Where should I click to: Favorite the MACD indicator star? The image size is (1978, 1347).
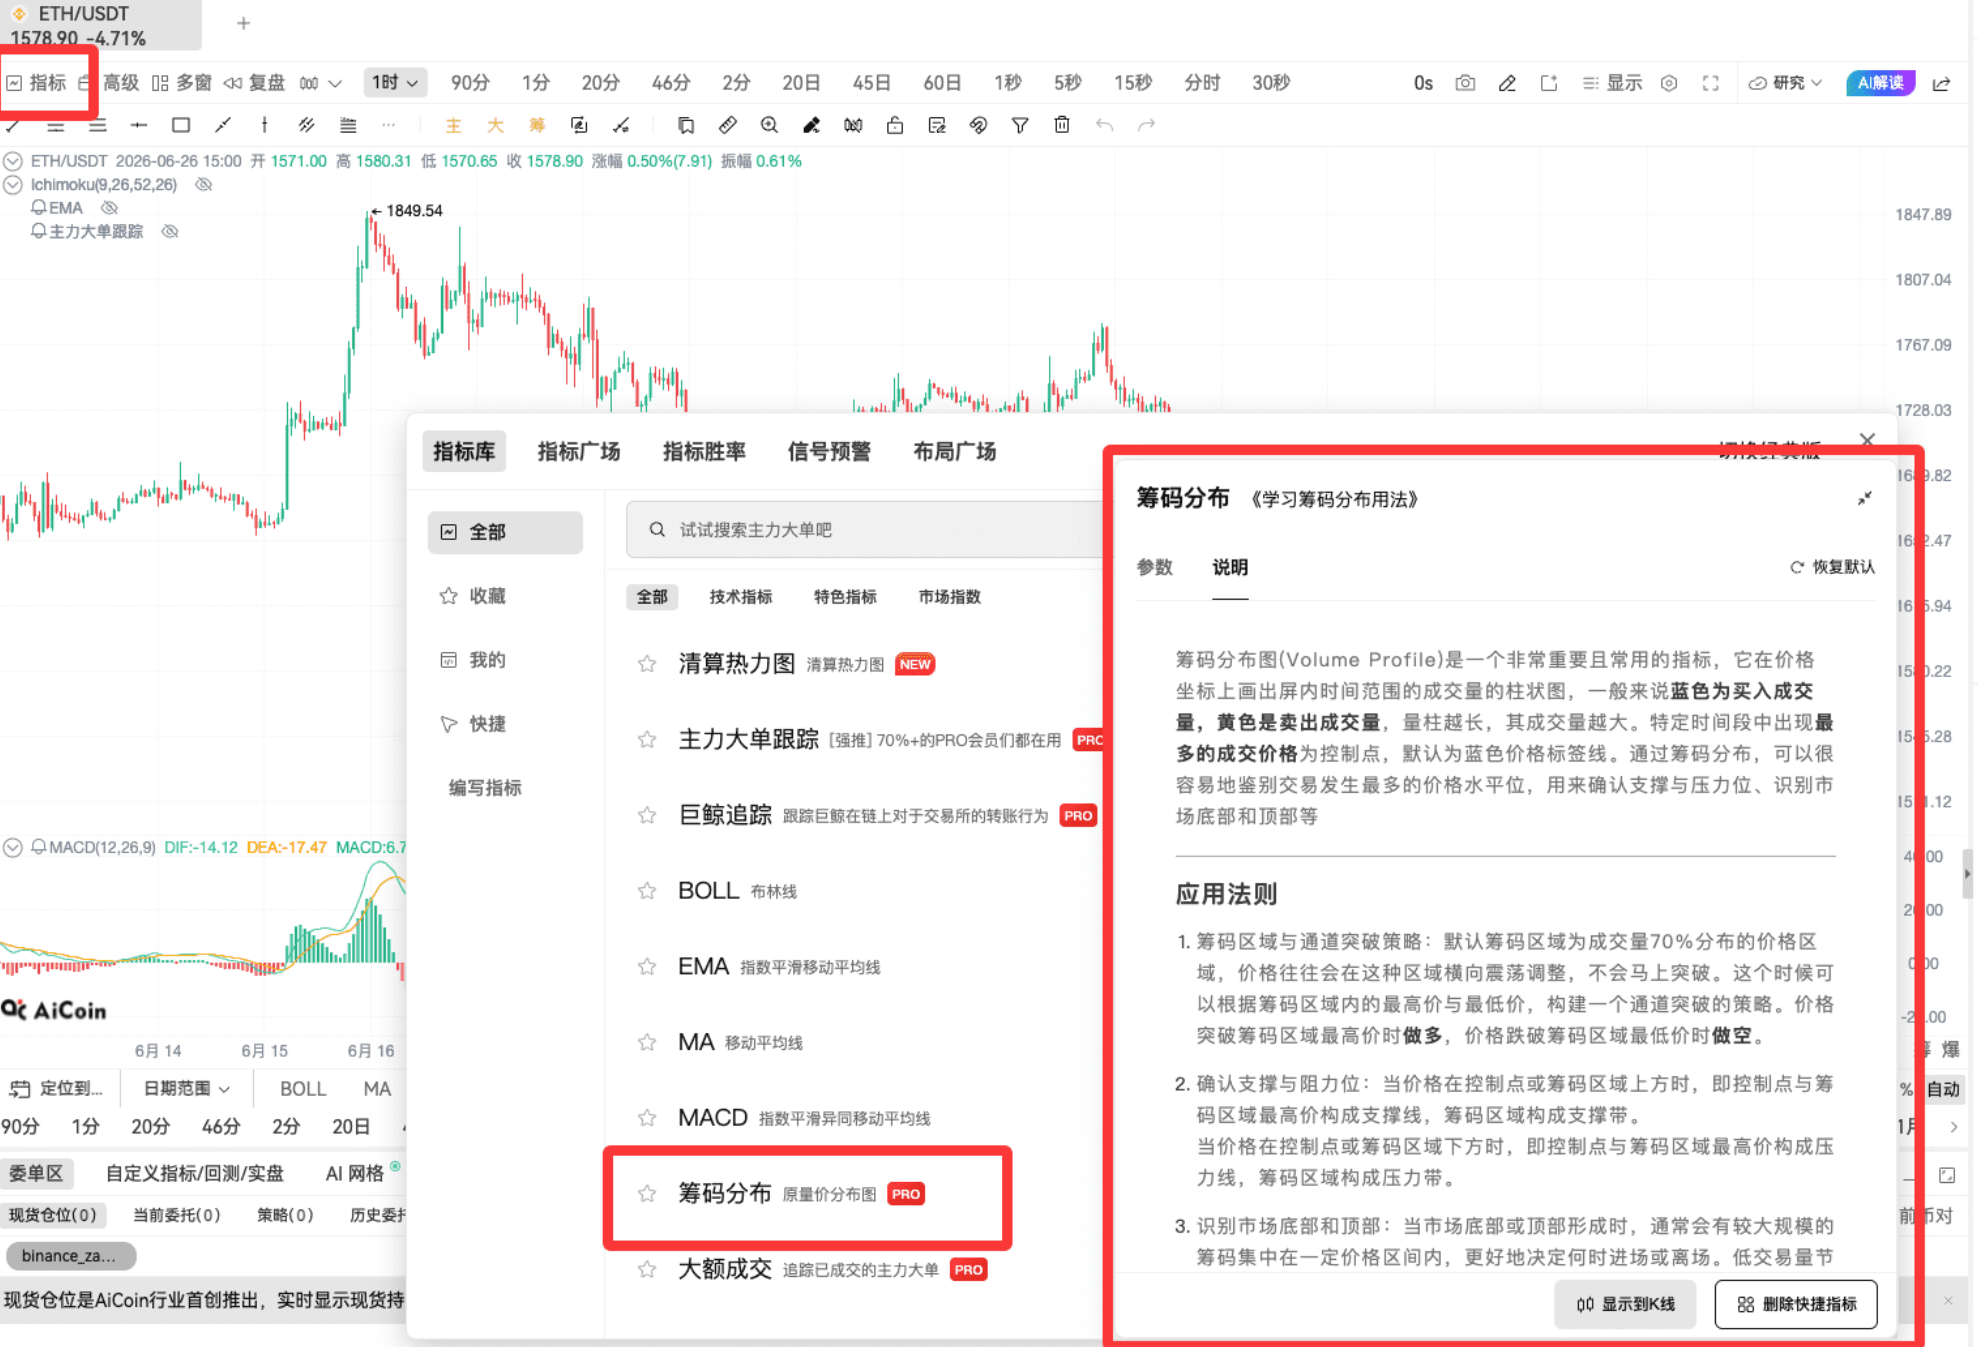click(x=647, y=1117)
